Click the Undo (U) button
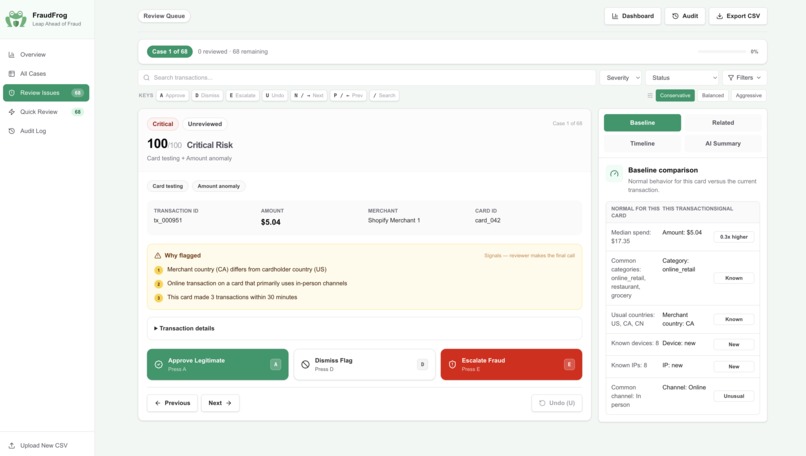Viewport: 806px width, 456px height. 557,403
